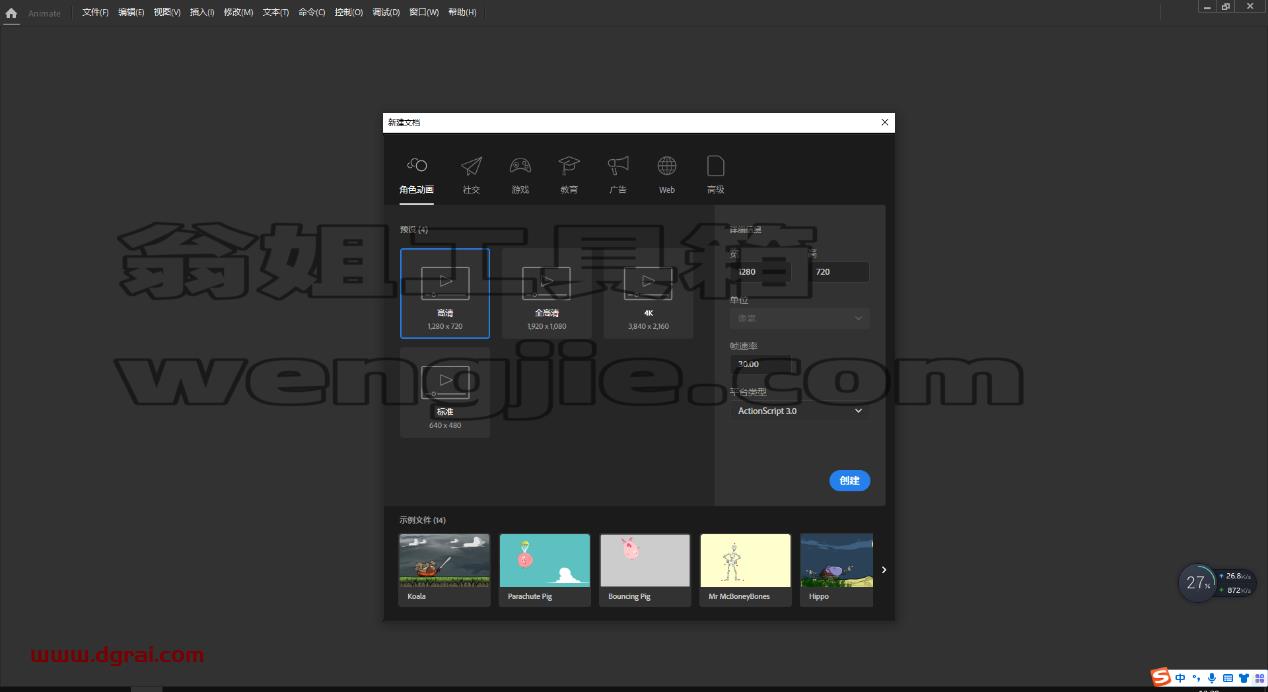Viewport: 1268px width, 692px height.
Task: Click the width field showing 1280
Action: [760, 272]
